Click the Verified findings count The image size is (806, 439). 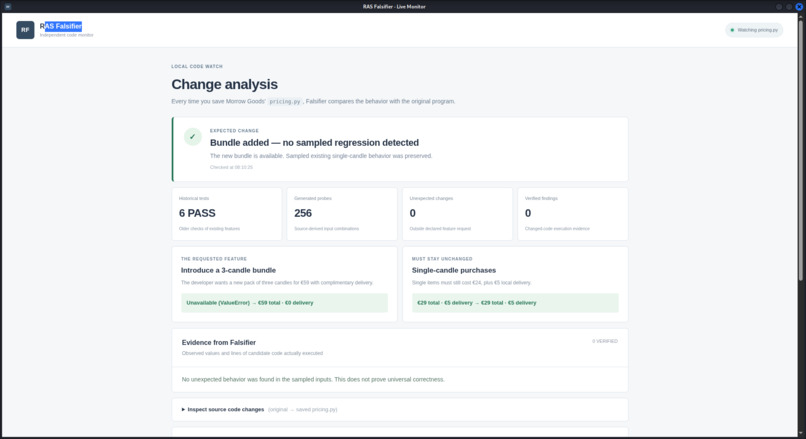pyautogui.click(x=528, y=213)
